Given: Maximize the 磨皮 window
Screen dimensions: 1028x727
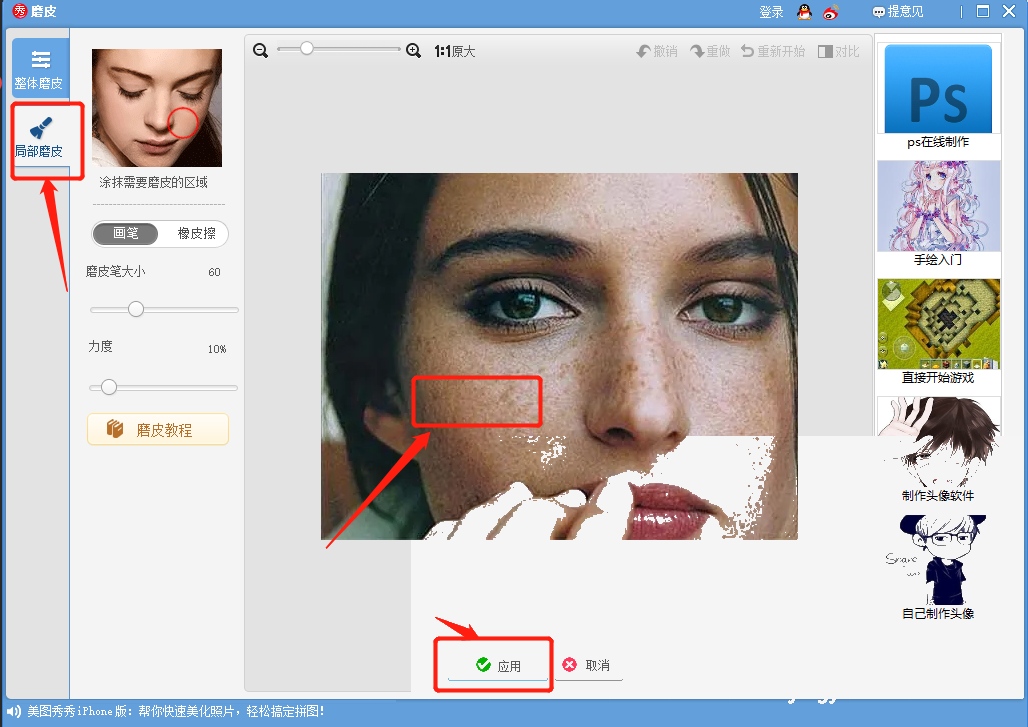Looking at the screenshot, I should [983, 11].
